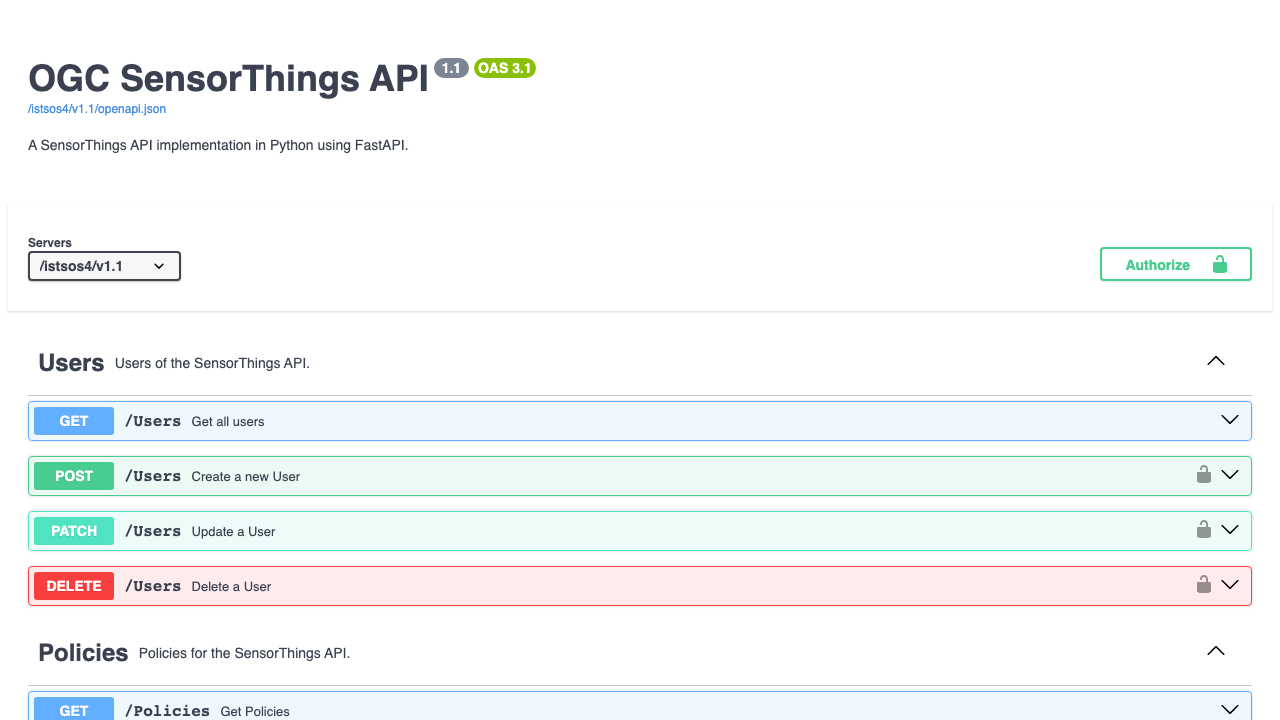Click 'Policies for the SensorThings API.' text

[x=244, y=653]
